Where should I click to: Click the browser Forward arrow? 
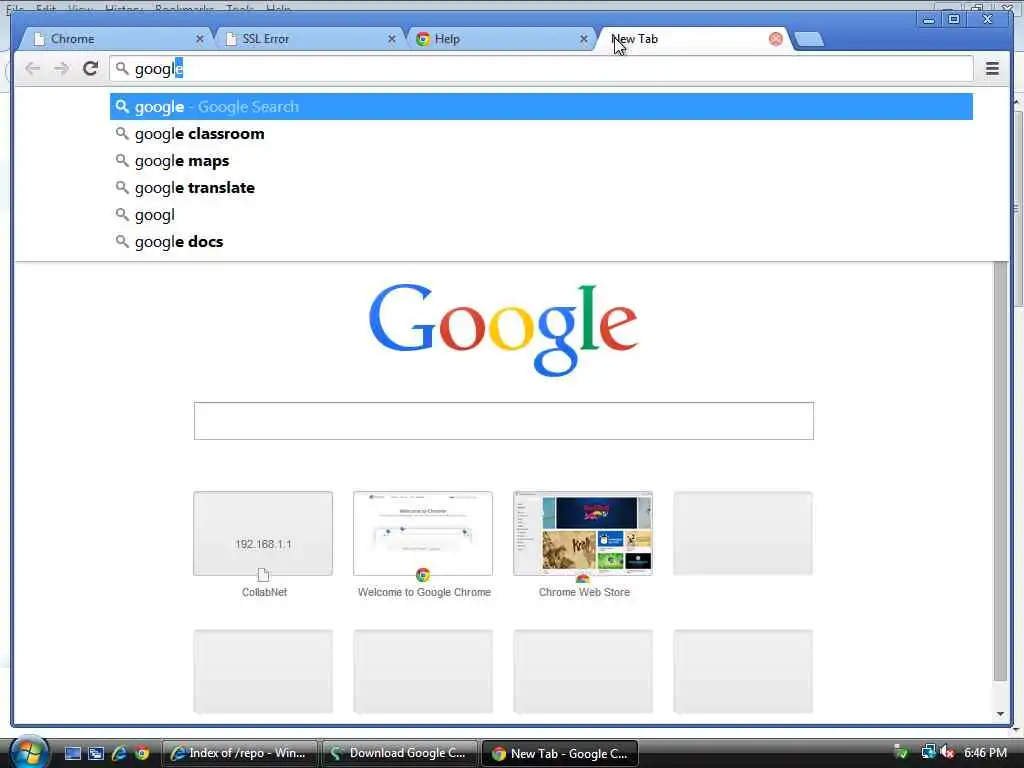tap(61, 69)
